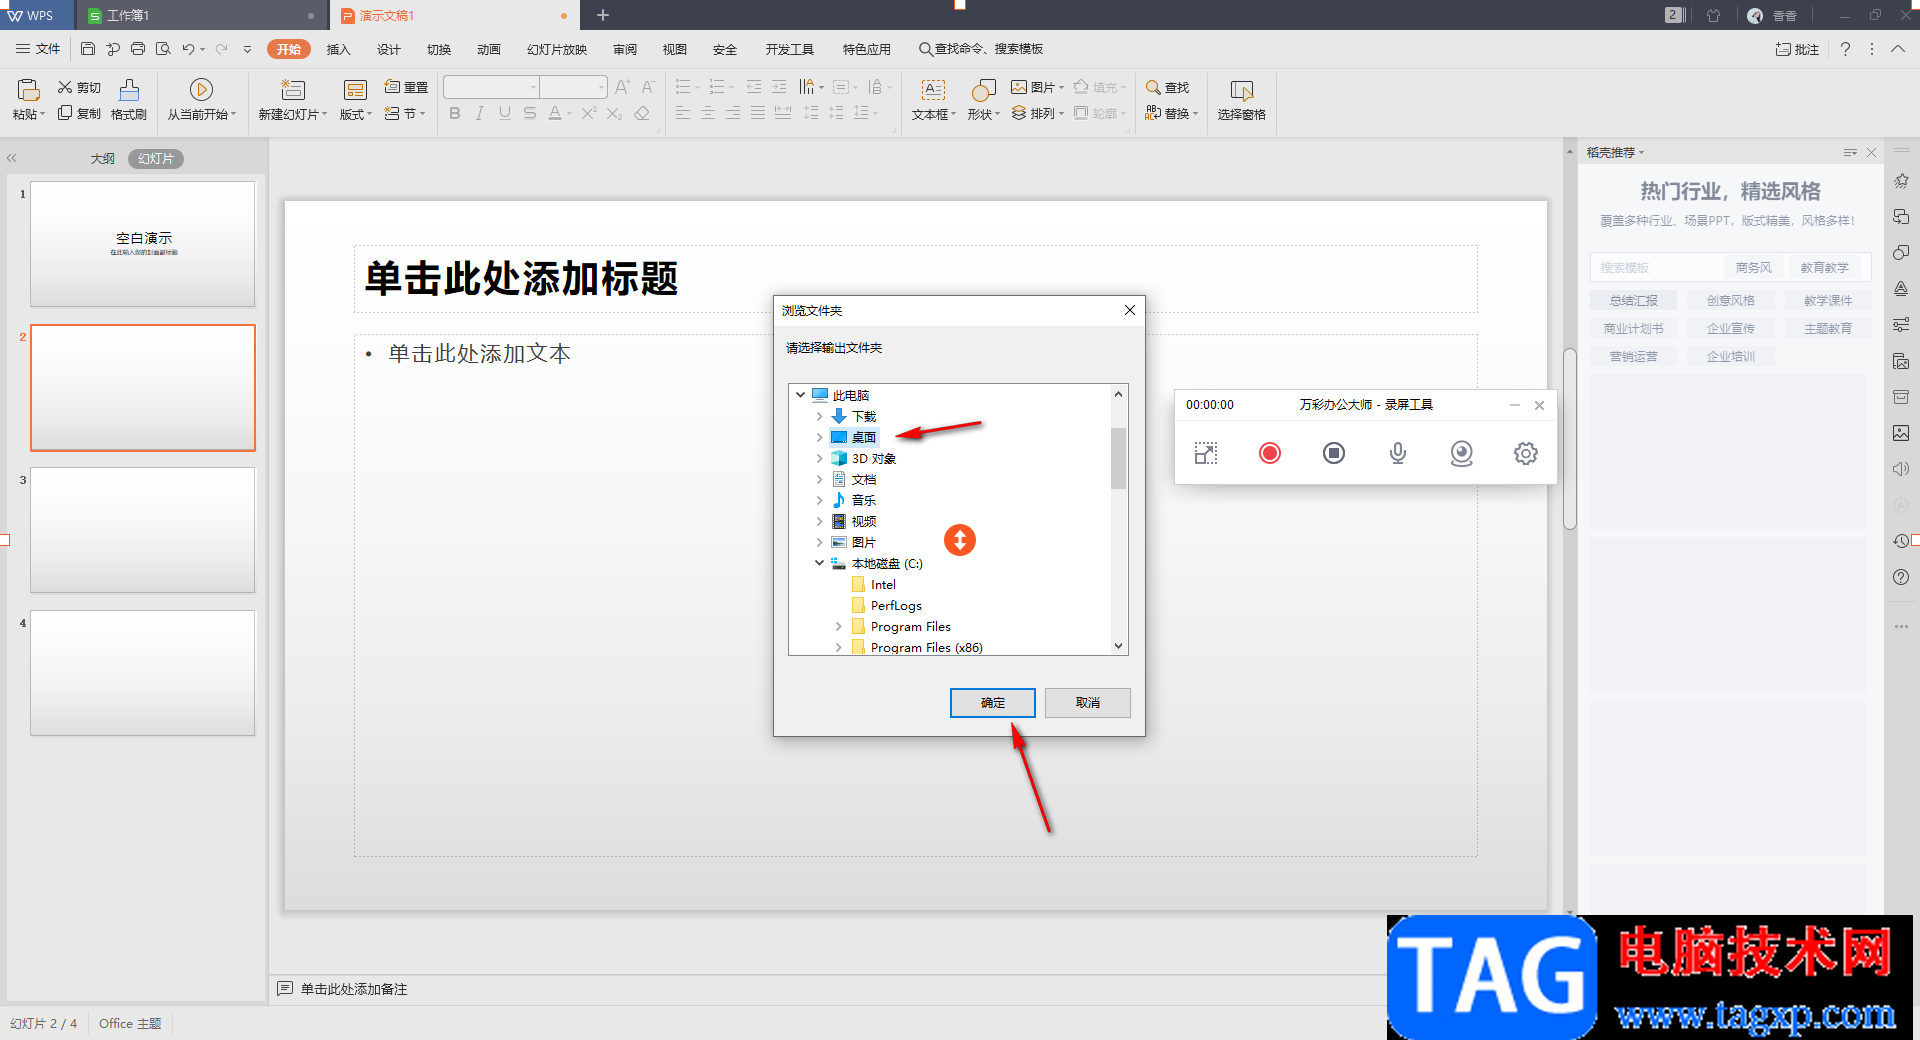
Task: Click the paste icon
Action: click(28, 90)
